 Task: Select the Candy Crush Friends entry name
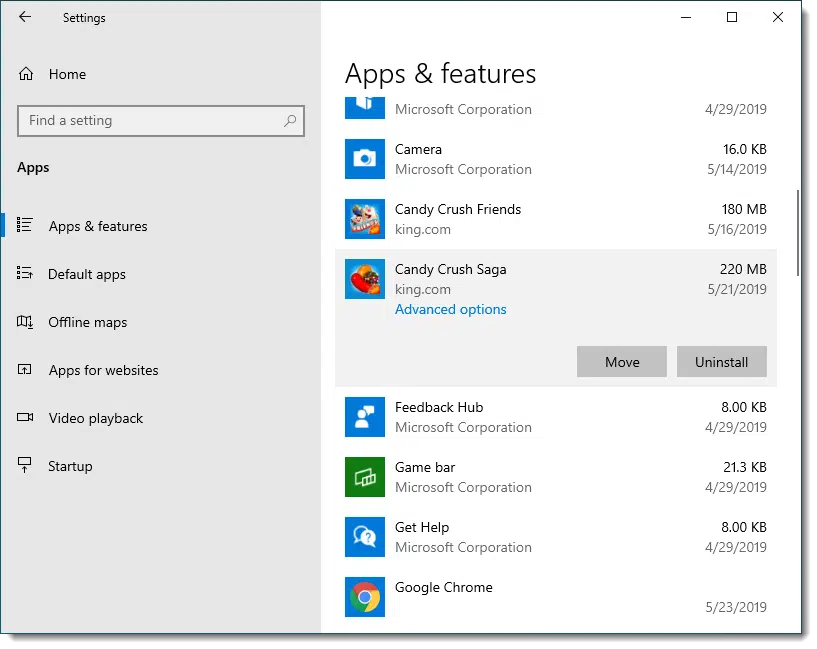(x=458, y=209)
